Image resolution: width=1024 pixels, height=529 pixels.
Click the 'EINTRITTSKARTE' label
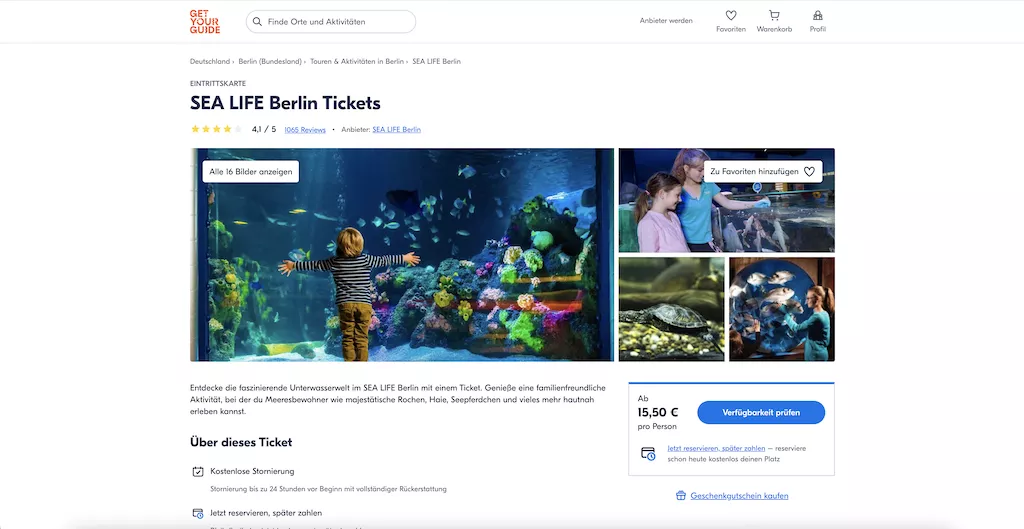tap(218, 84)
